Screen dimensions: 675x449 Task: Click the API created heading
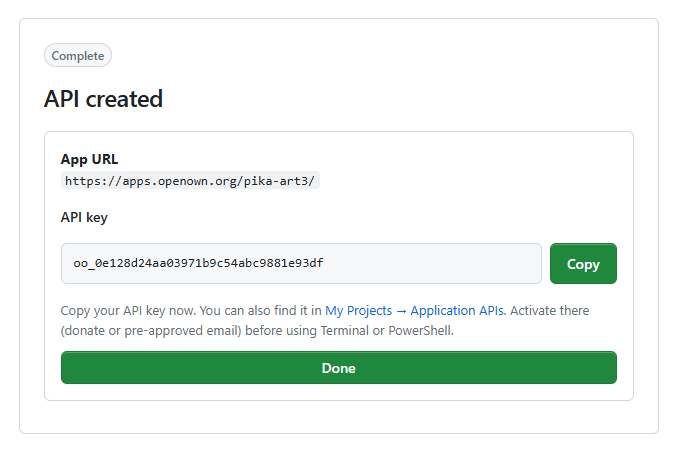pos(103,99)
